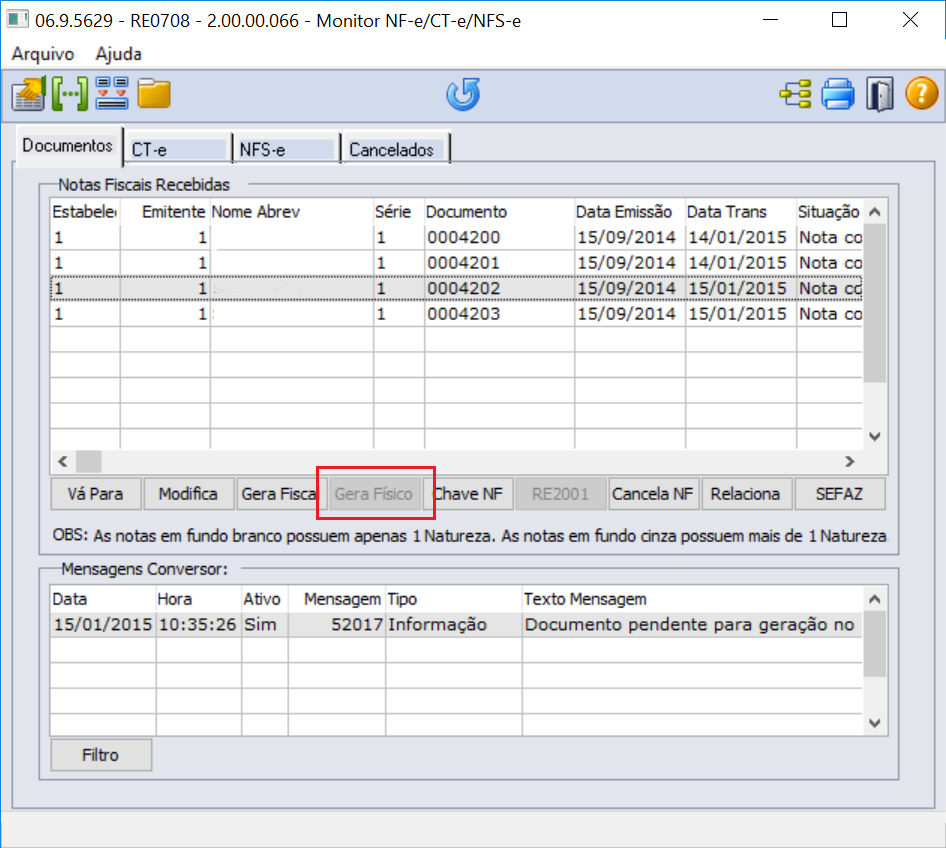Click the Documento pendente message text
The width and height of the screenshot is (946, 848).
pos(690,624)
